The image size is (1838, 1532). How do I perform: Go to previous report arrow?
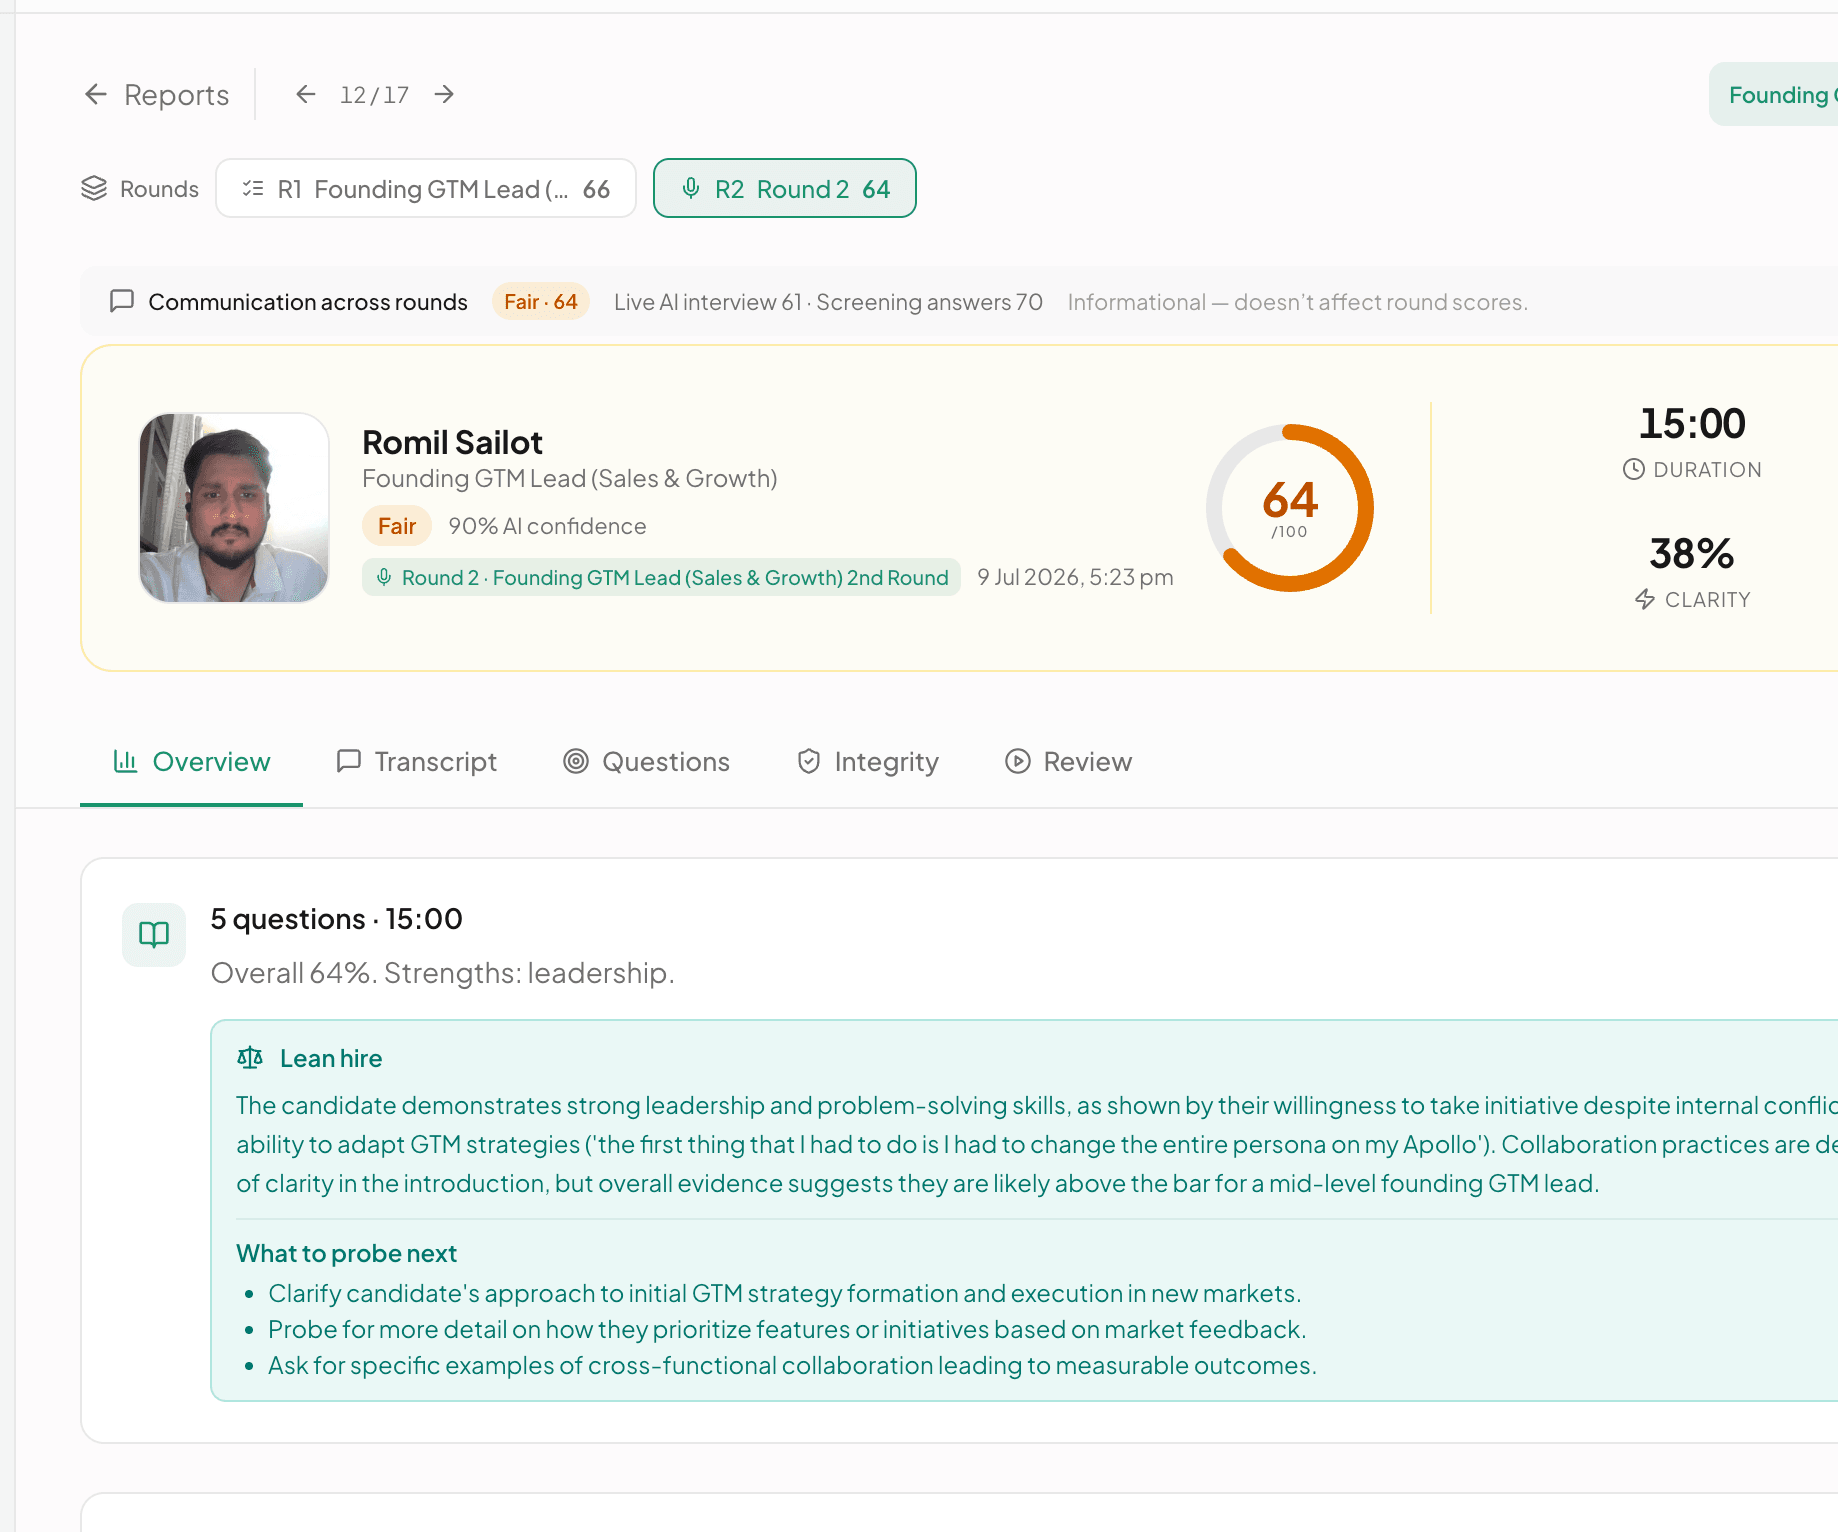point(306,94)
